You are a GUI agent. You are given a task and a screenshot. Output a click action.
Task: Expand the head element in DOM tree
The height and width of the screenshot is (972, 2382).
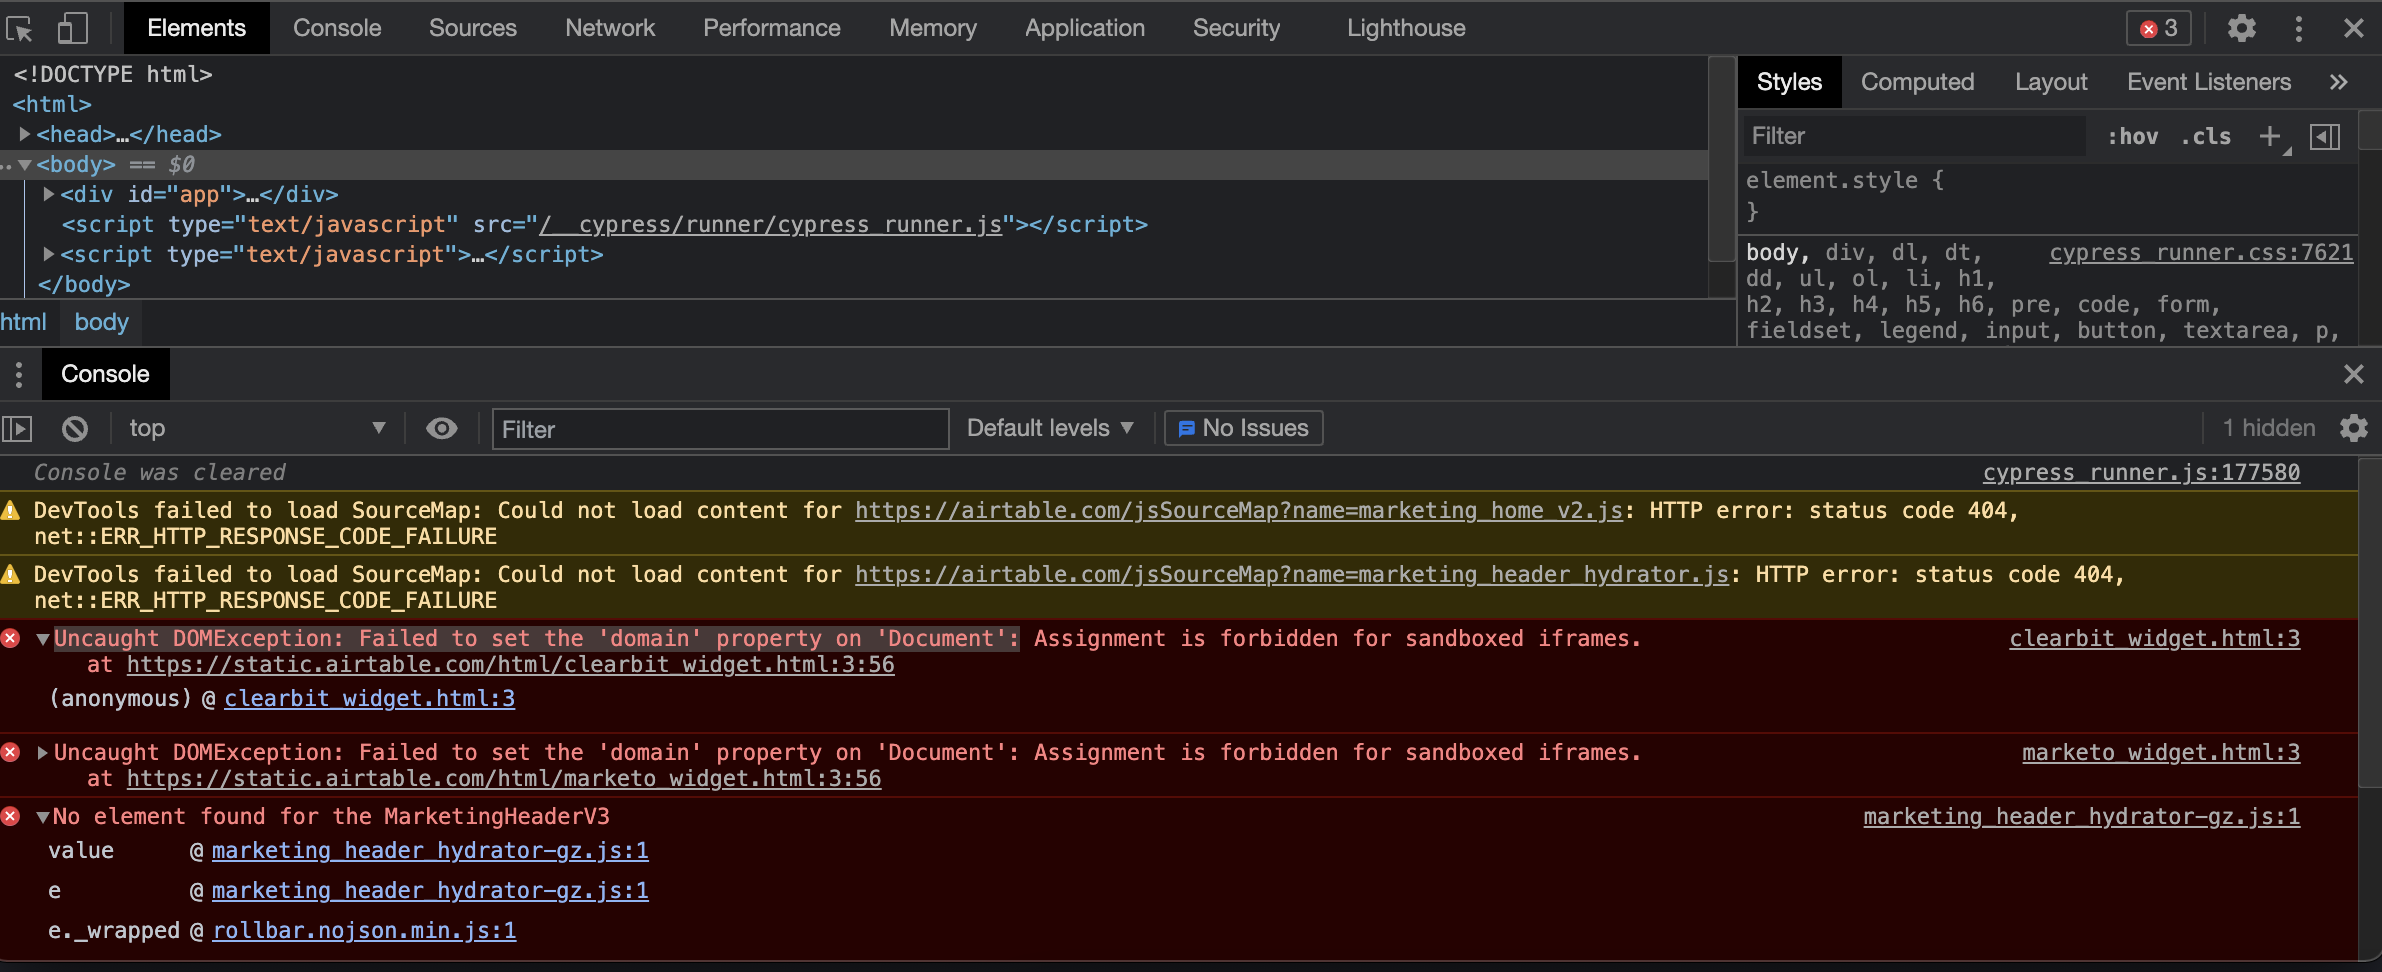pos(25,134)
